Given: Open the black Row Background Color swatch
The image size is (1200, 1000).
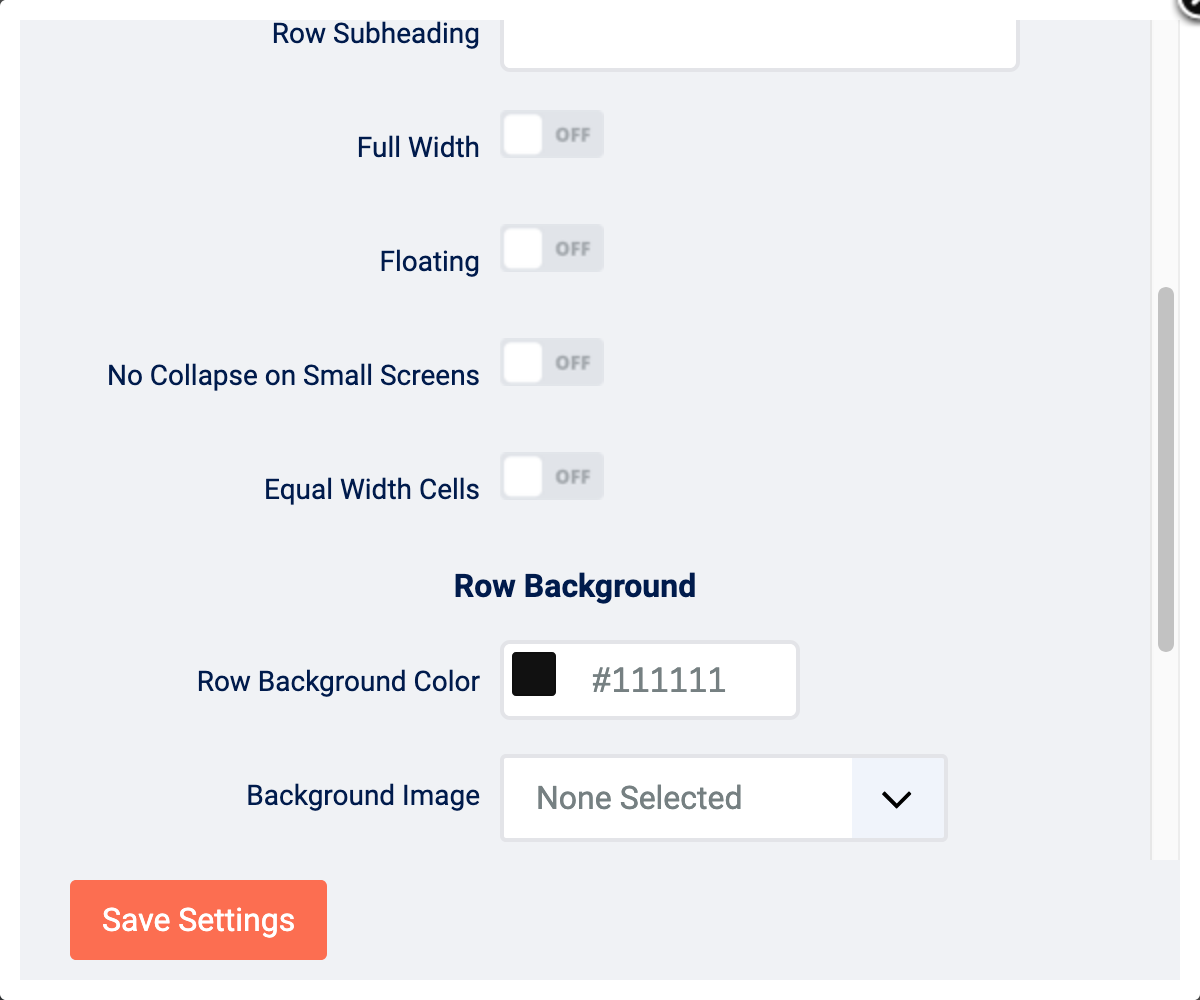Looking at the screenshot, I should [x=534, y=675].
